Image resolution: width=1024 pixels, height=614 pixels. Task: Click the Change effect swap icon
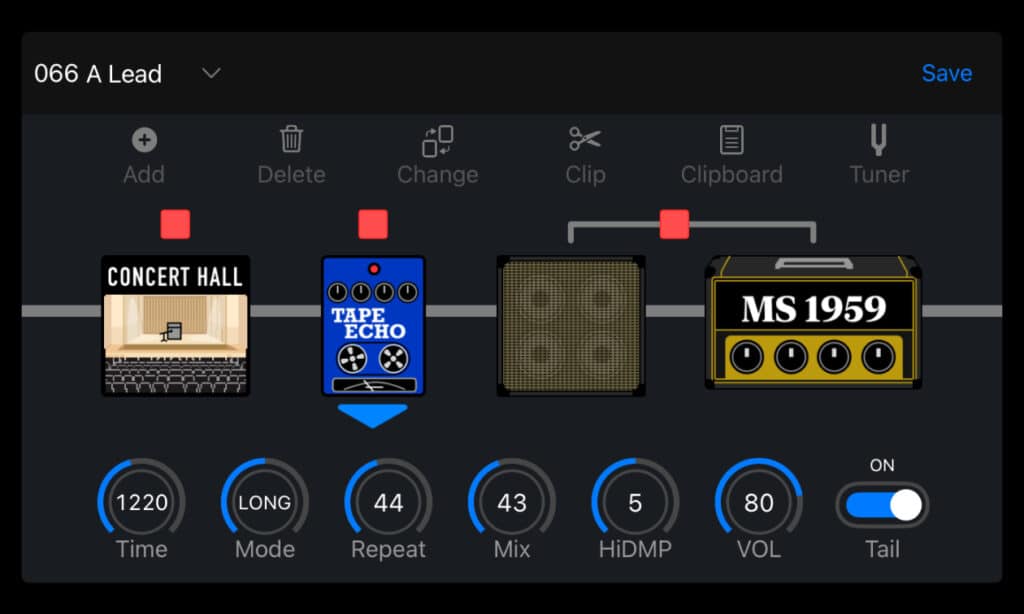438,141
